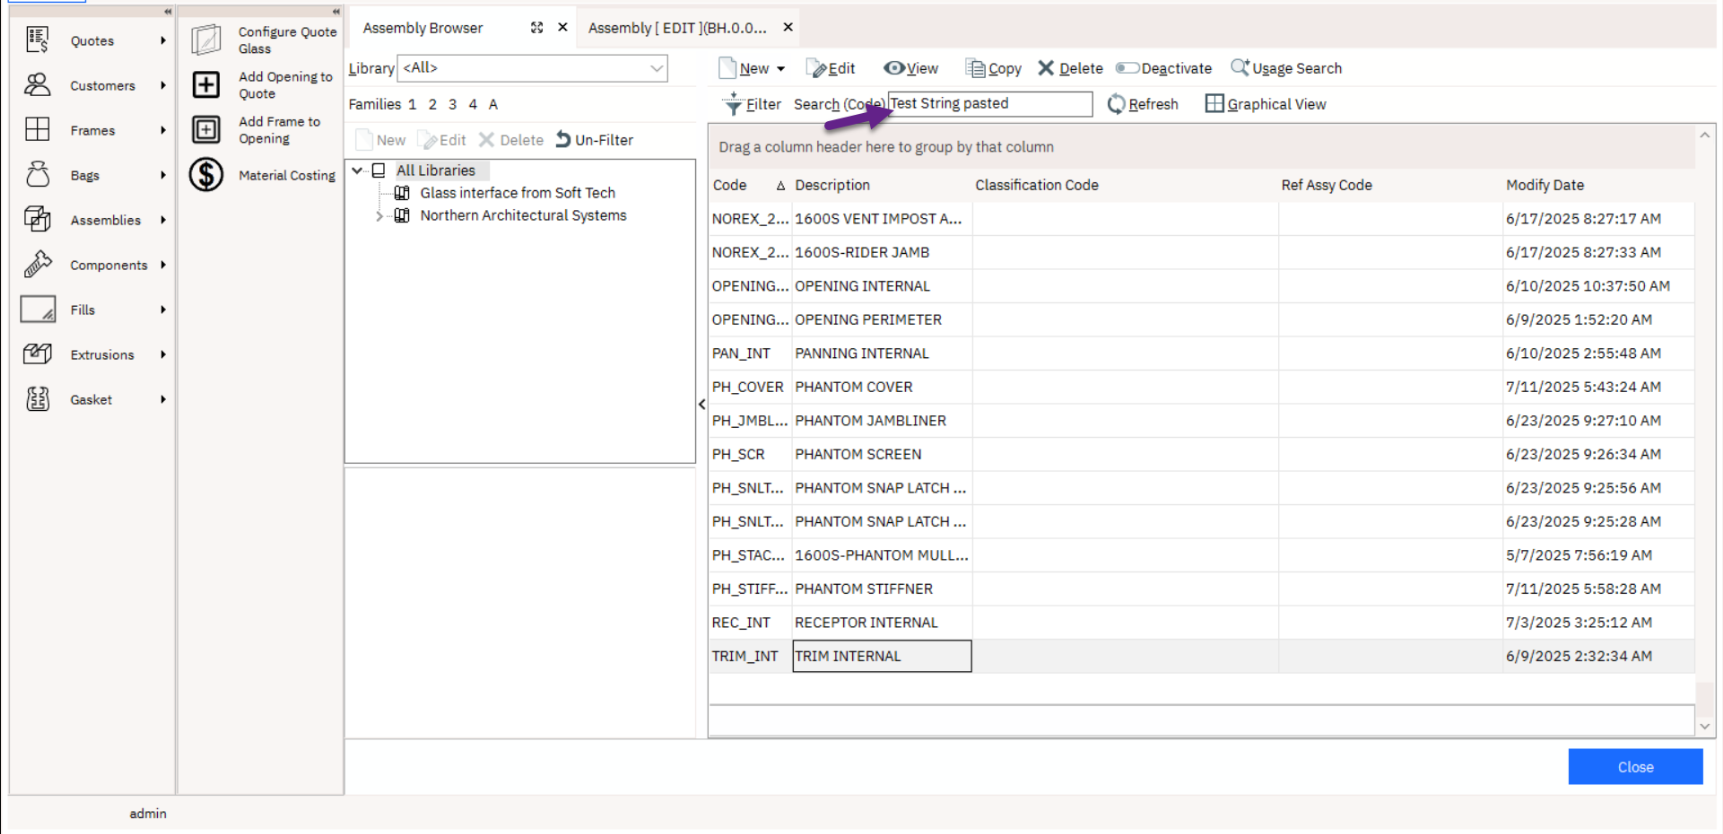Click the Filter funnel icon
The image size is (1723, 834).
733,104
